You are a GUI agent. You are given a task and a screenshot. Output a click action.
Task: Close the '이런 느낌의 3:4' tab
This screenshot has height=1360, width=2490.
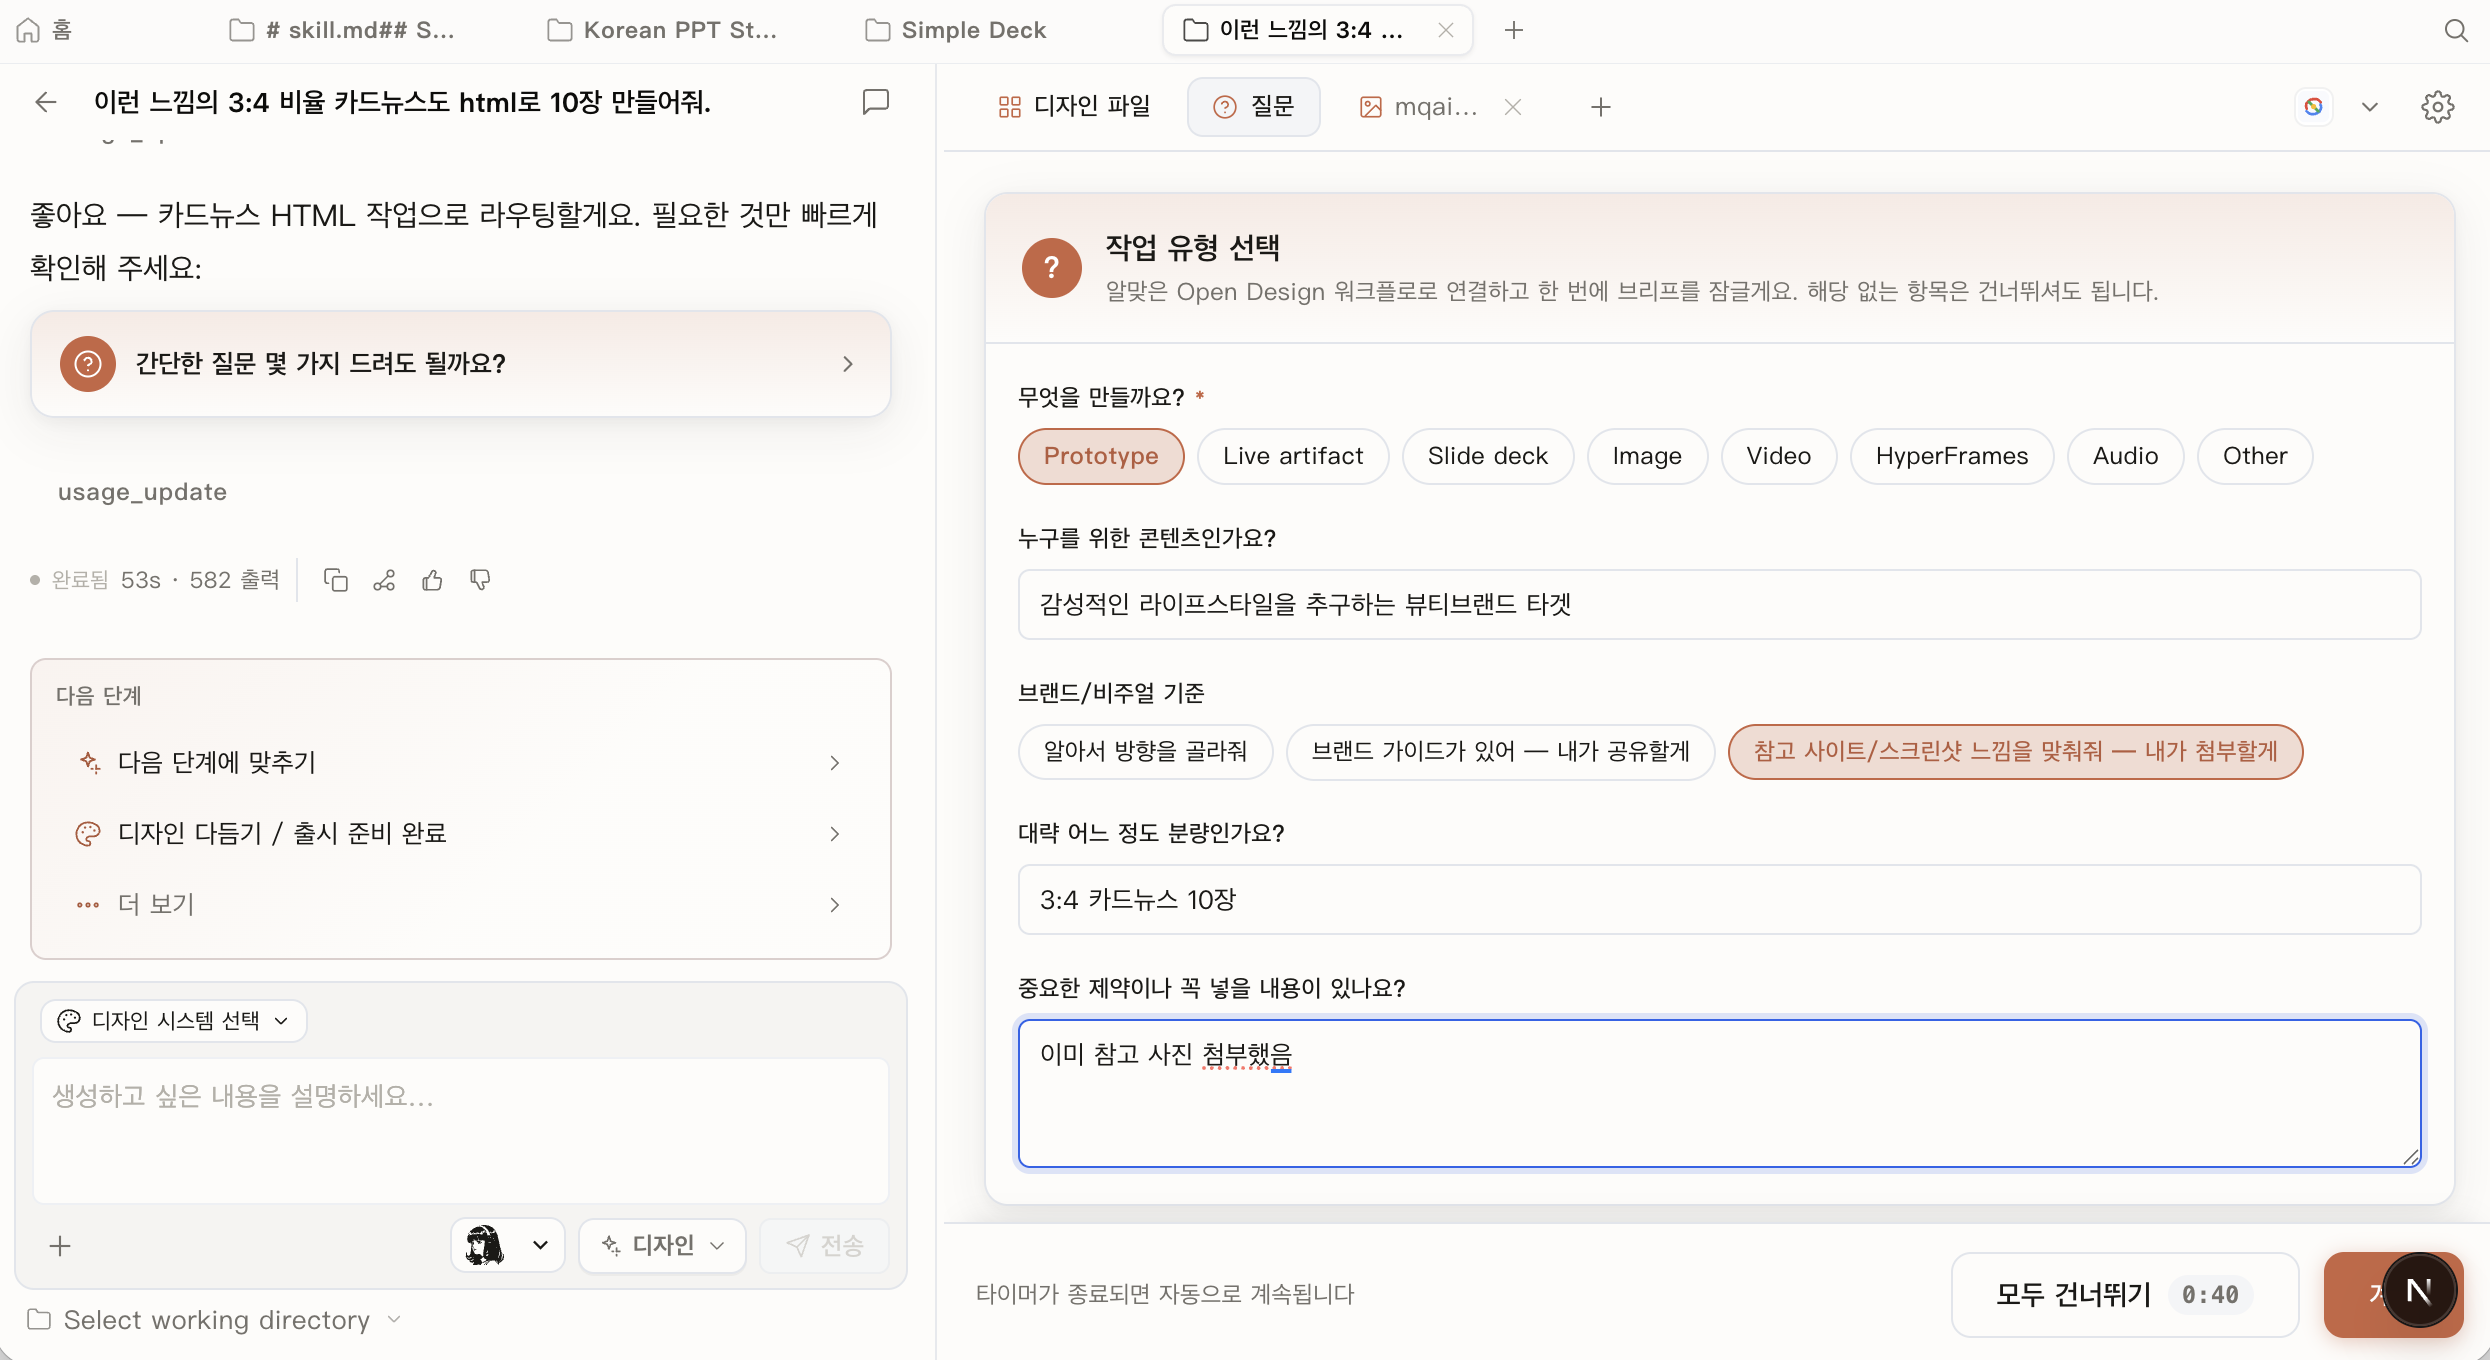[1445, 30]
